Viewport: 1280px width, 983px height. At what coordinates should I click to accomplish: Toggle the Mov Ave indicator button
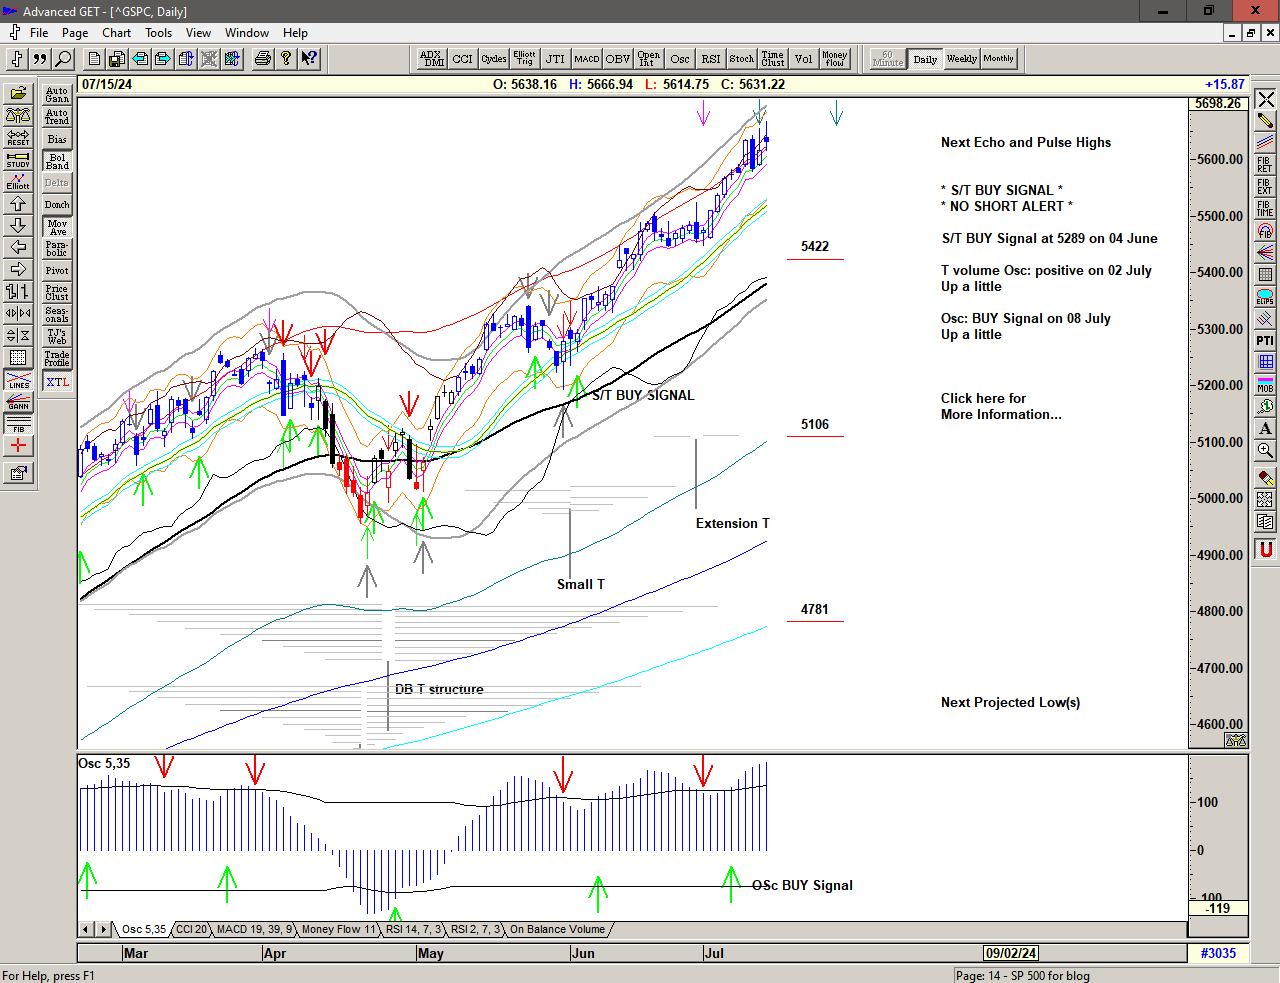tap(57, 227)
